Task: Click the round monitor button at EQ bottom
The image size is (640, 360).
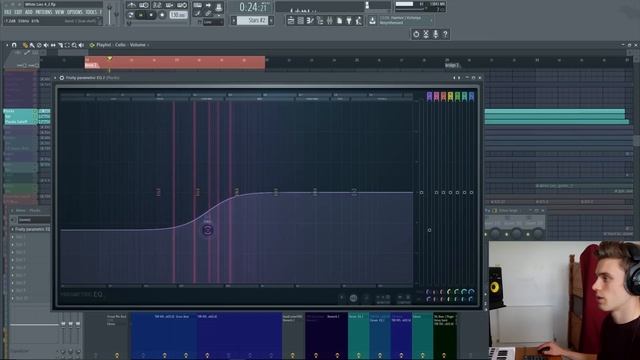Action: [x=353, y=298]
